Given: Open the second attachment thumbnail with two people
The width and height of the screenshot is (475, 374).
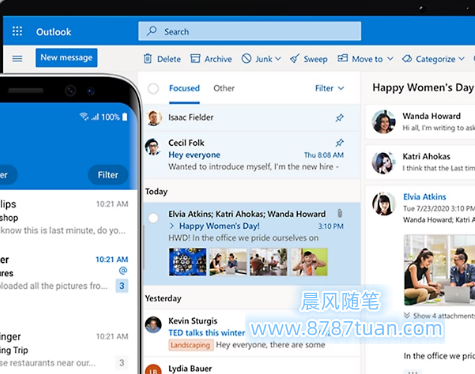Looking at the screenshot, I should [x=228, y=262].
